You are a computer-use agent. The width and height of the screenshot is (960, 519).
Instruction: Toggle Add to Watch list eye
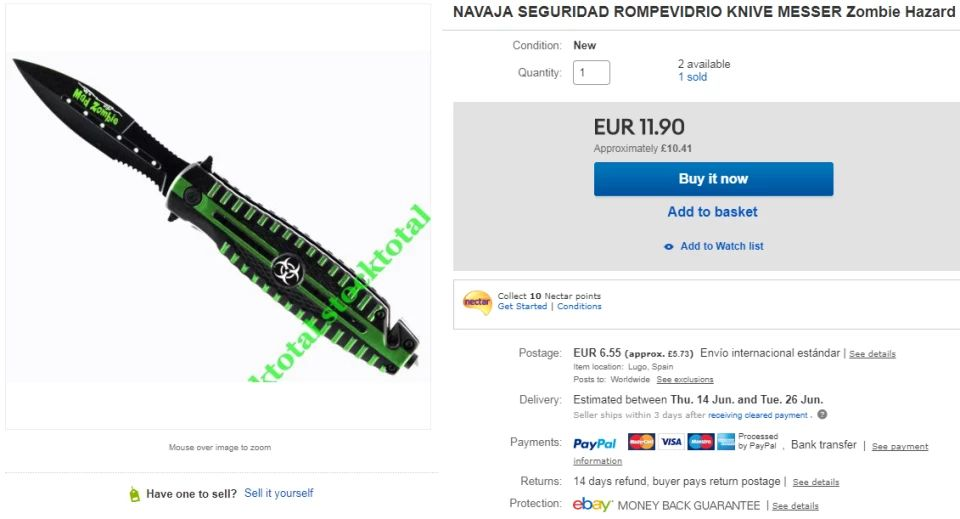point(669,247)
